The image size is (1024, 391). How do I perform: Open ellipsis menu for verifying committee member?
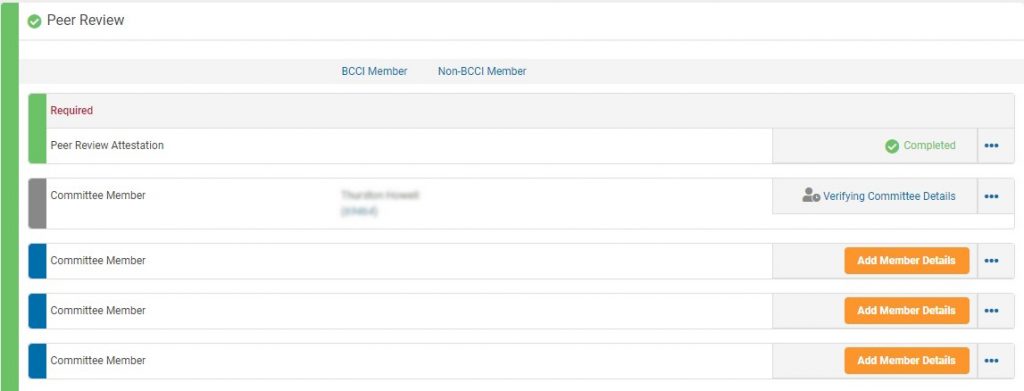(x=991, y=196)
